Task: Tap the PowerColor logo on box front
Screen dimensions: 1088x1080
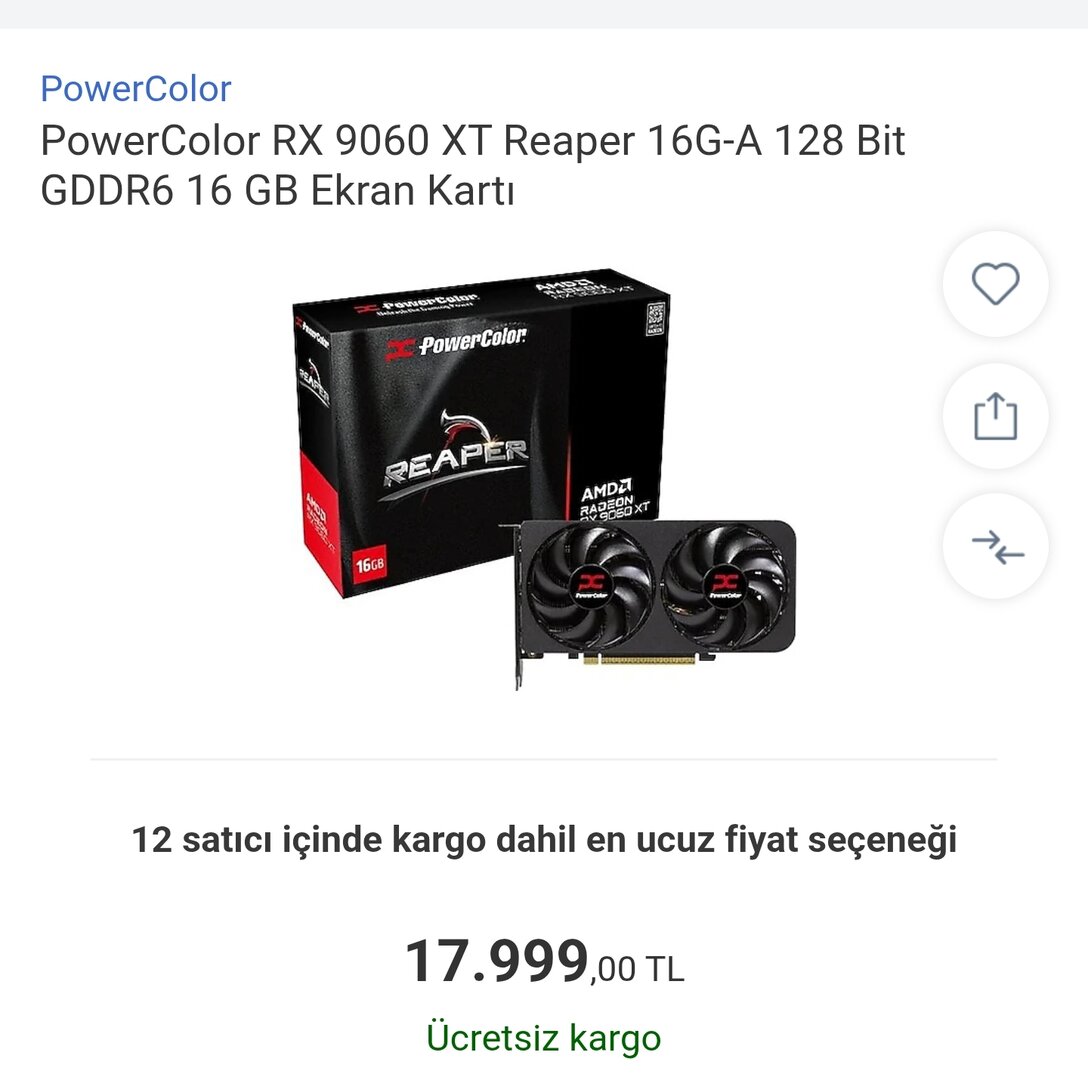Action: [456, 343]
